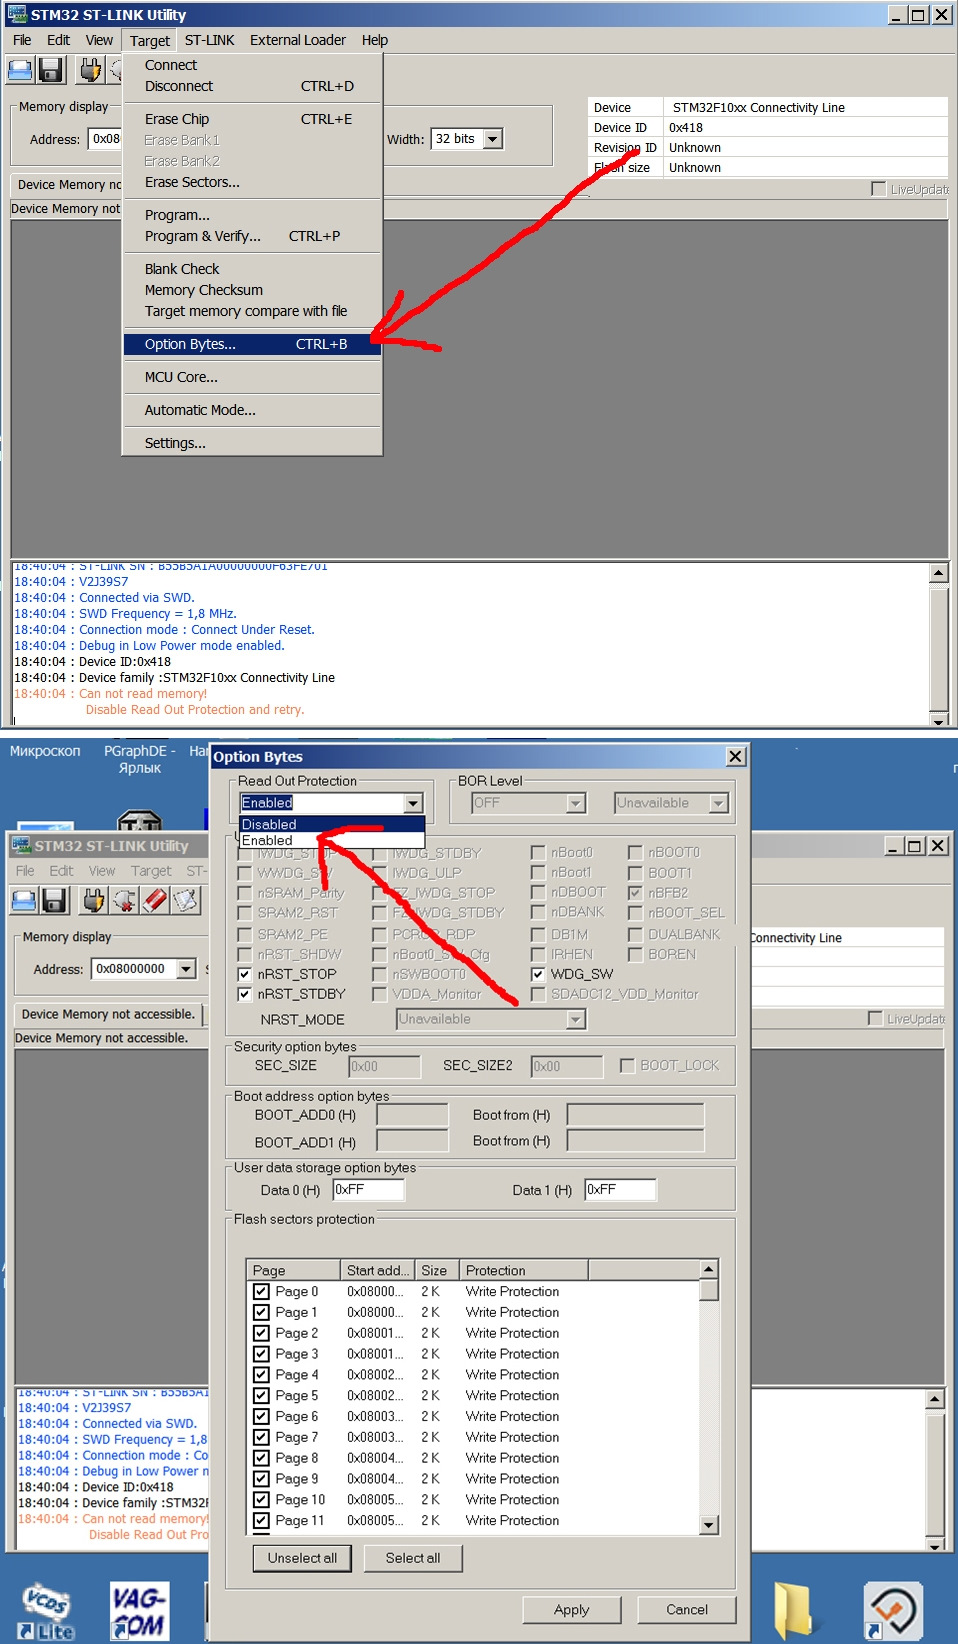Click the Save file floppy icon in top toolbar

pos(51,69)
